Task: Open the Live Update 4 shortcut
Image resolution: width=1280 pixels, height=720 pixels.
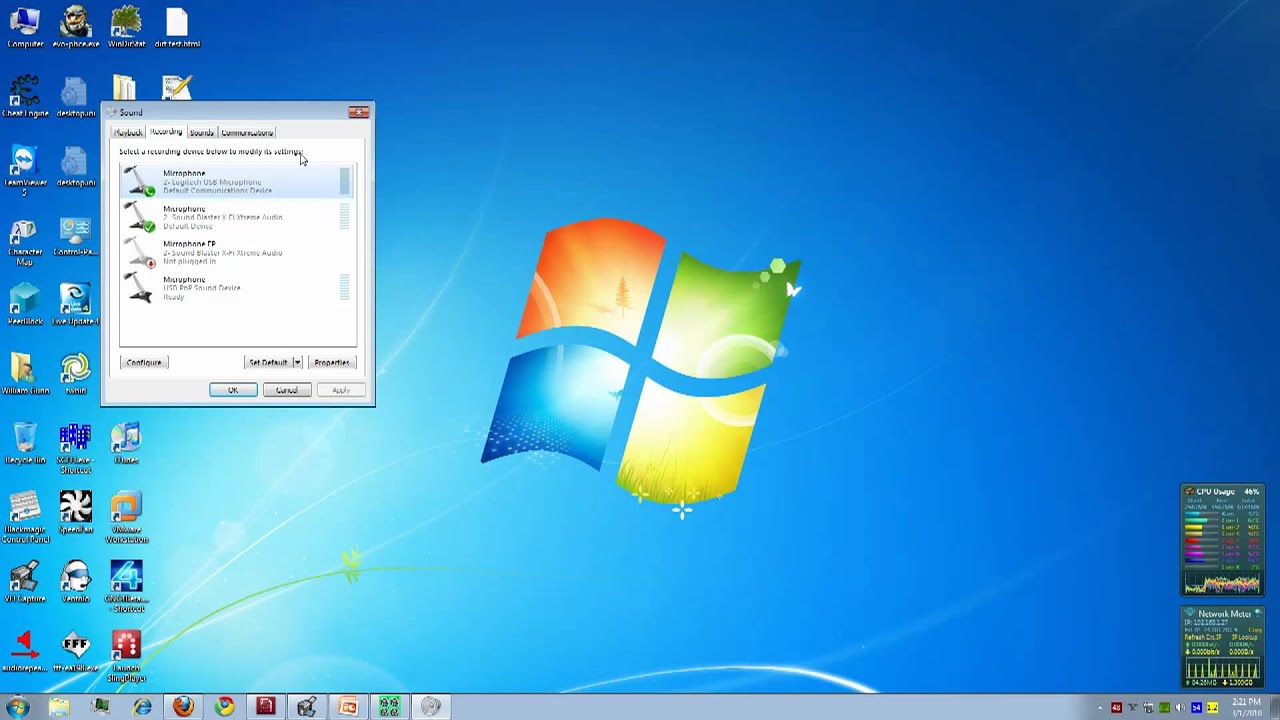Action: pyautogui.click(x=75, y=304)
